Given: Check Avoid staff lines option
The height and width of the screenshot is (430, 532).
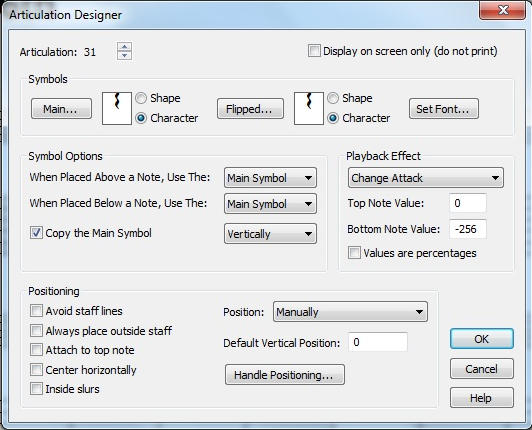Looking at the screenshot, I should (x=36, y=311).
